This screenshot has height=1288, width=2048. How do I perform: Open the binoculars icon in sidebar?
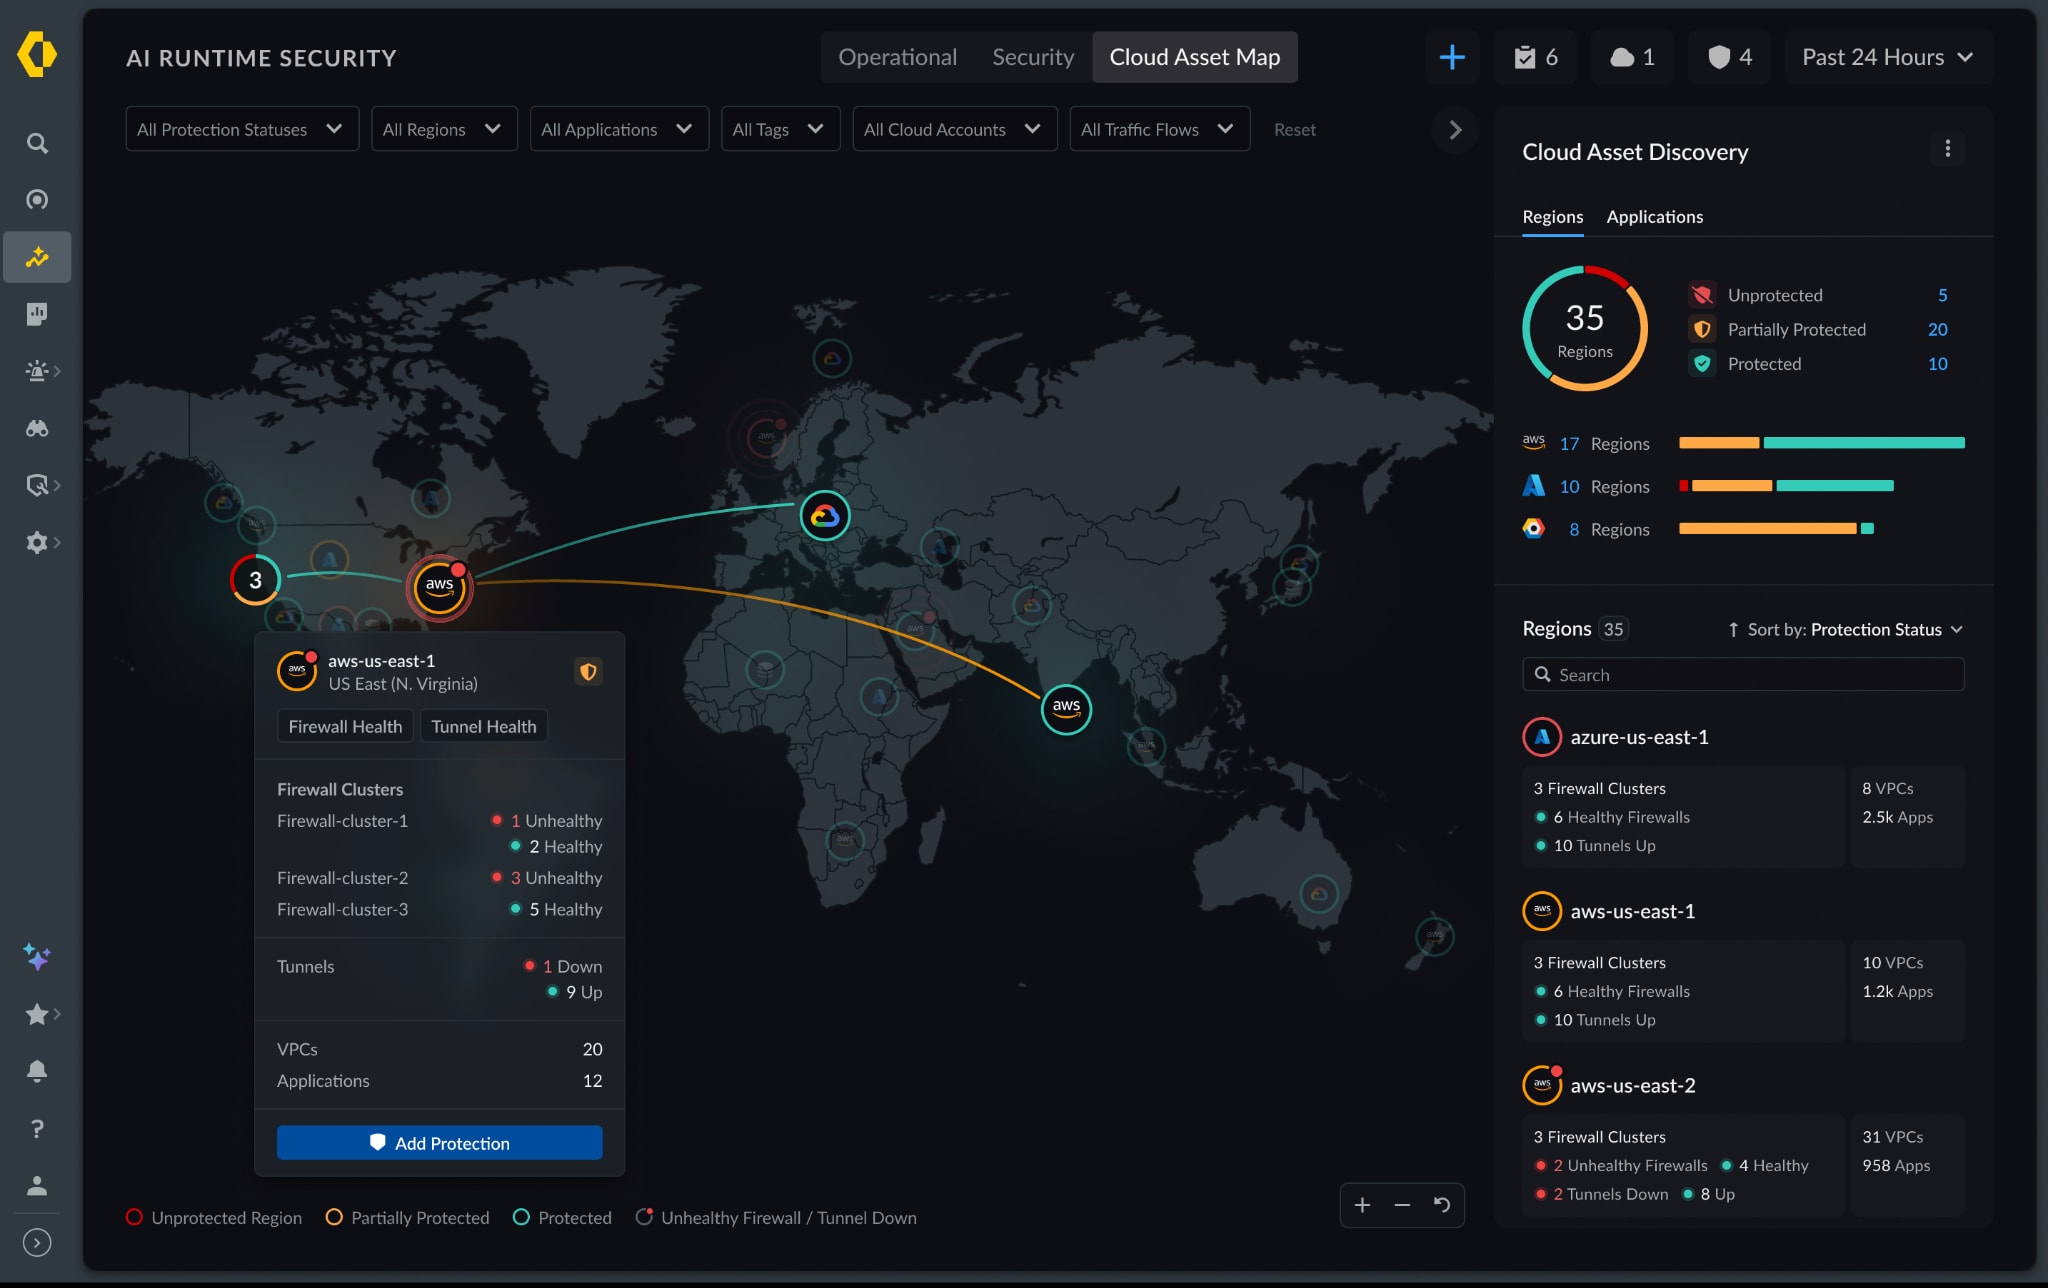click(x=37, y=428)
